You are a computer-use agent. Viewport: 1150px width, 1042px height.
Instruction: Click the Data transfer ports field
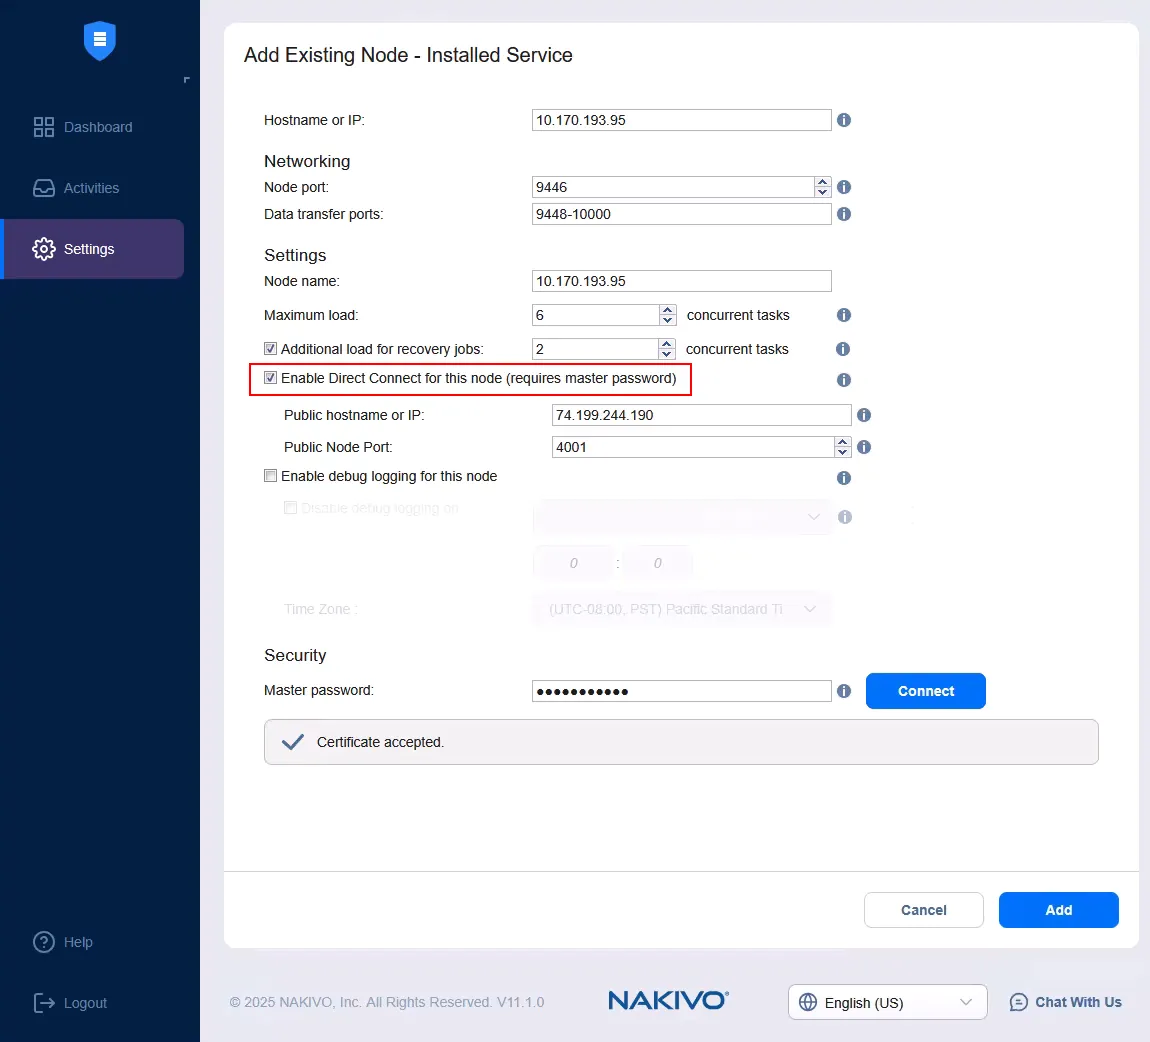[x=681, y=214]
